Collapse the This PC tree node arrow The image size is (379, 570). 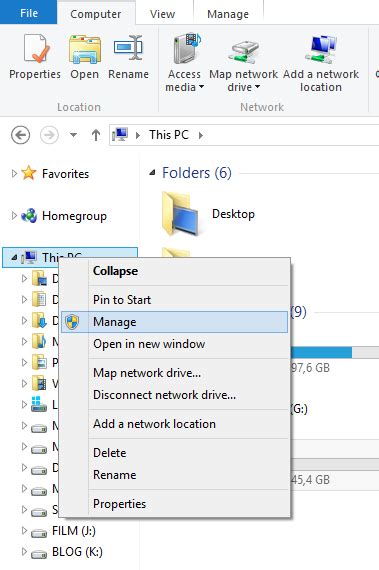(14, 257)
